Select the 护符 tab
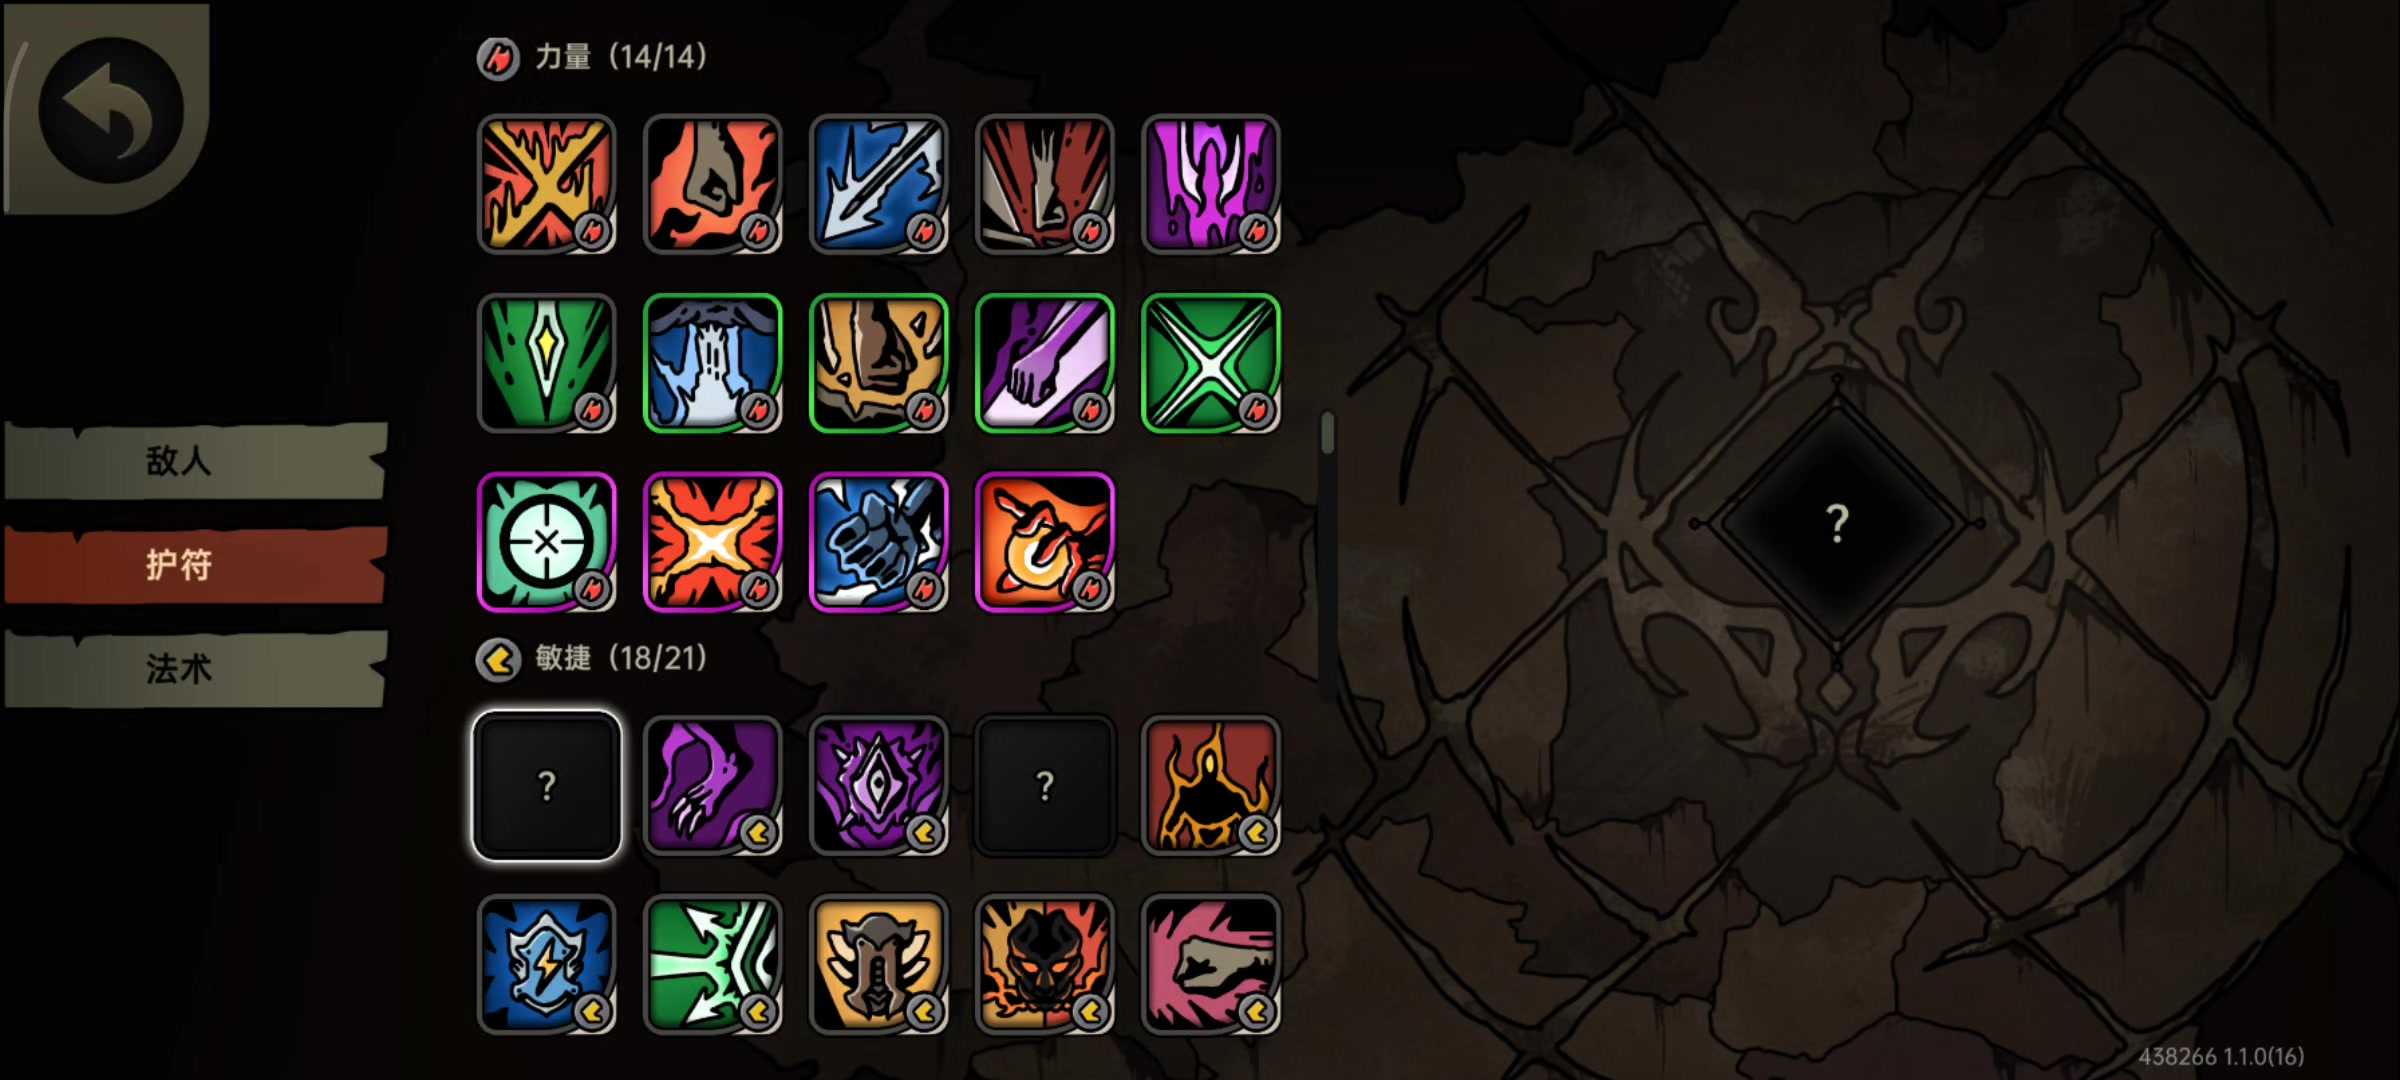Screen dimensions: 2400x1080 [195, 565]
